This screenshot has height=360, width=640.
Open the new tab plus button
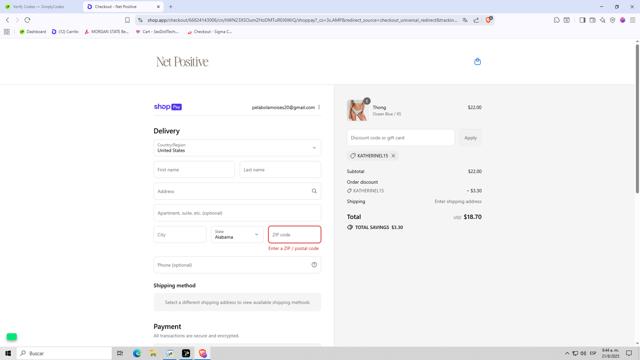click(171, 7)
